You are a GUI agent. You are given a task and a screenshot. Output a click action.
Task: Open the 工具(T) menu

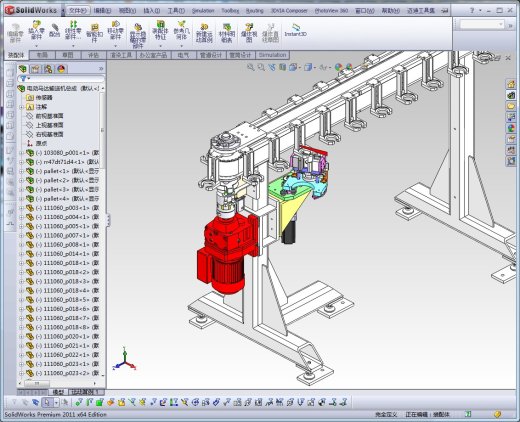[176, 11]
